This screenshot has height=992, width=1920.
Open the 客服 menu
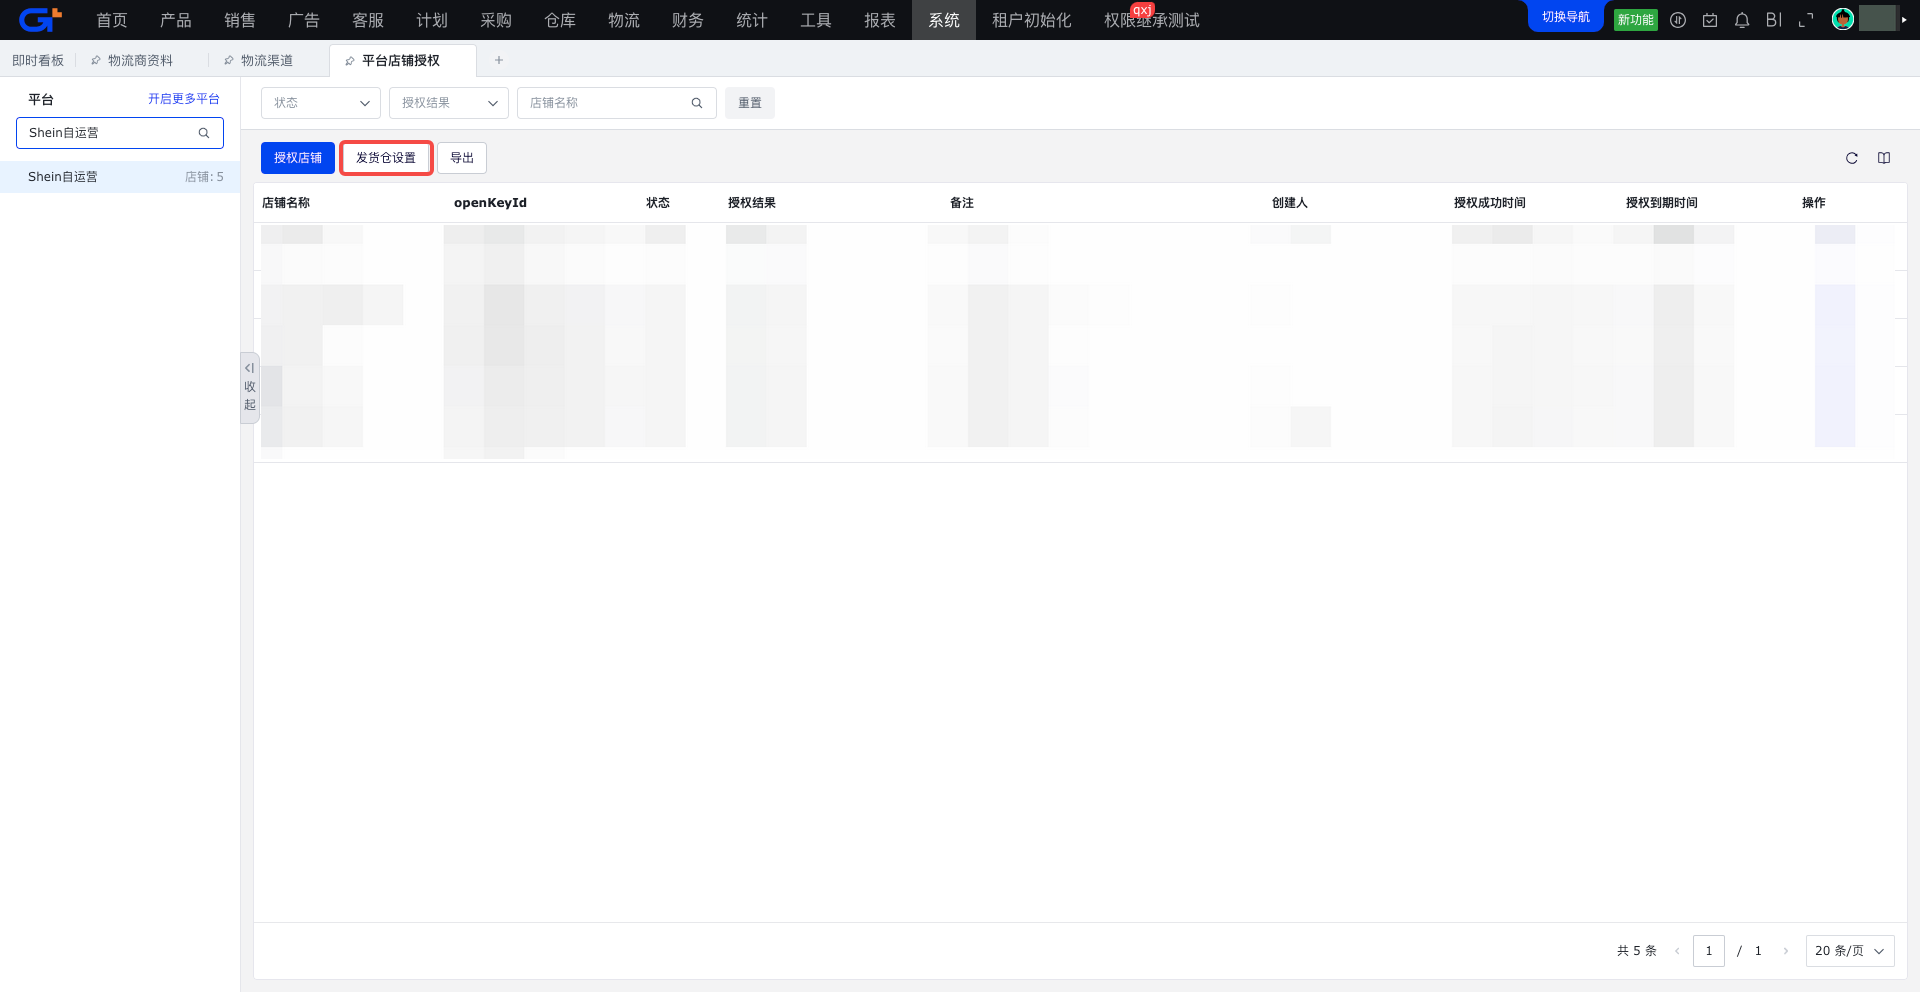coord(368,20)
